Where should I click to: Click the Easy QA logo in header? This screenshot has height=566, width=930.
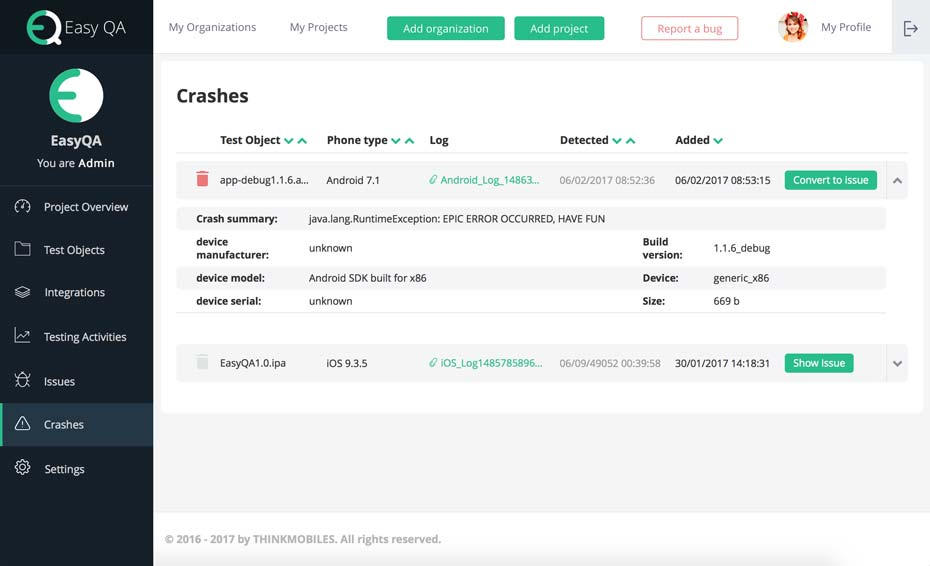(x=76, y=28)
